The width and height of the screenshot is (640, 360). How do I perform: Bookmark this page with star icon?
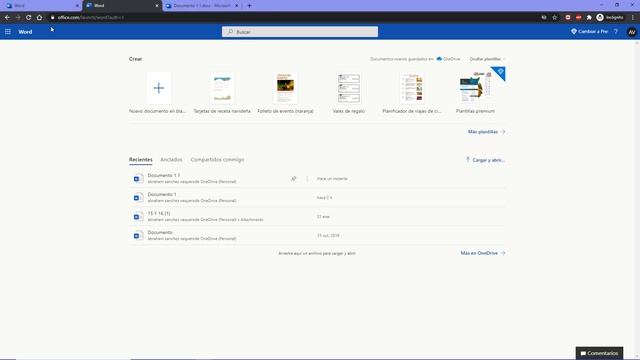(x=555, y=18)
